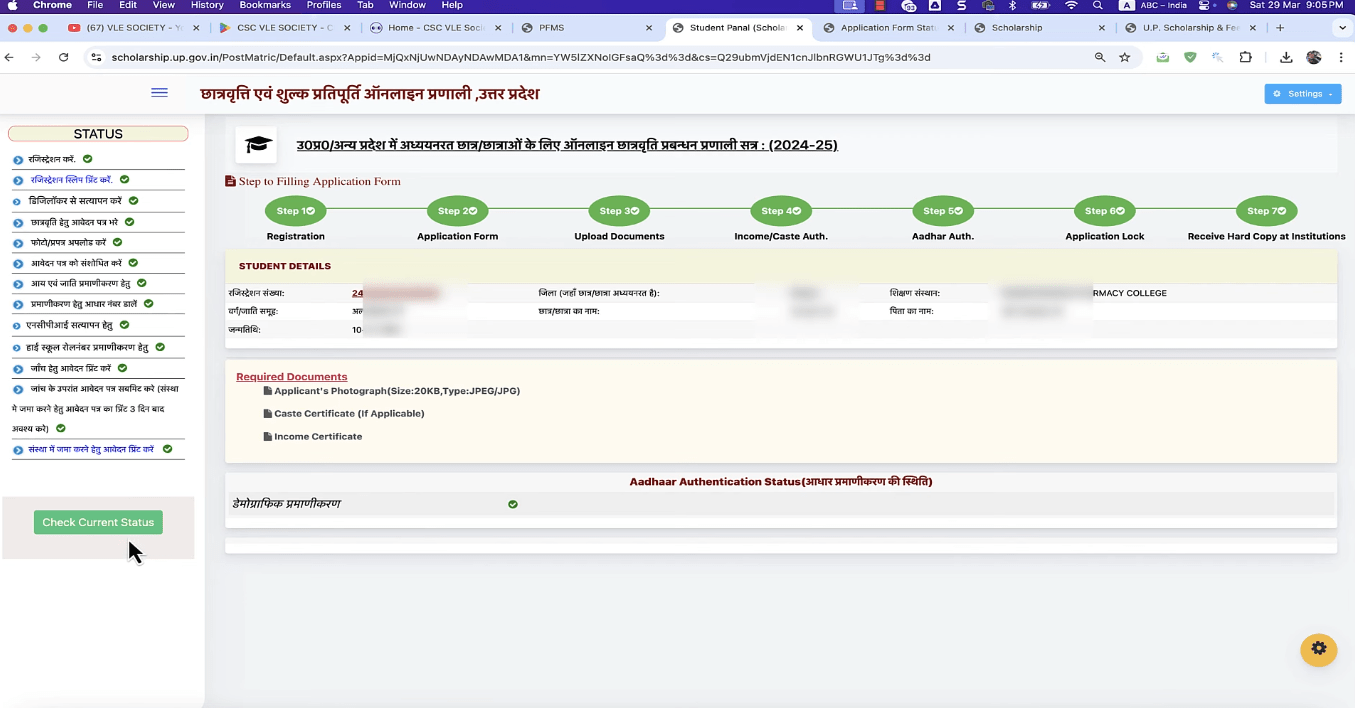Click the green check beside डेमोग्राफिक प्रमाणीकरण
The height and width of the screenshot is (708, 1355).
click(x=513, y=504)
